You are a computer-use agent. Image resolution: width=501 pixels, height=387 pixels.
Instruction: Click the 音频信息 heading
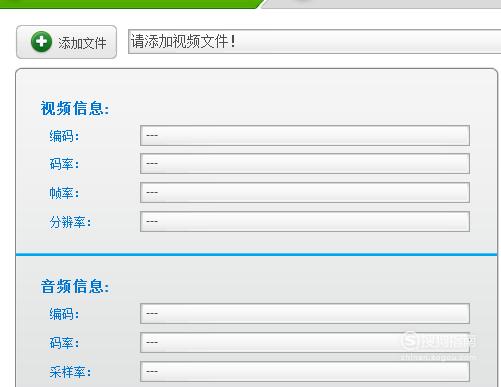coord(75,286)
